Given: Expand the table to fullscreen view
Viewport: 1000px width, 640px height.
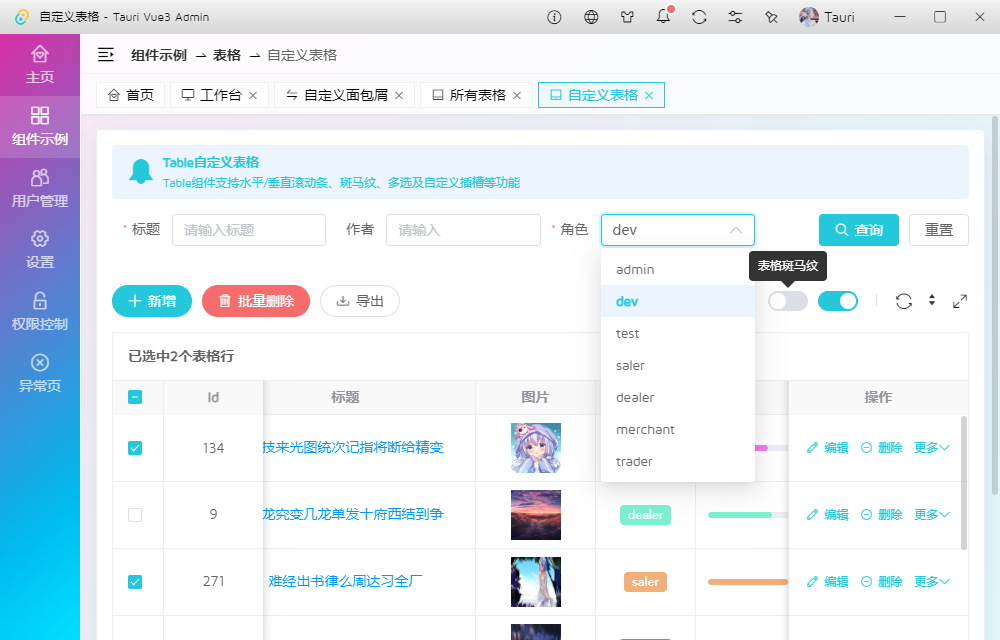Looking at the screenshot, I should click(x=960, y=300).
